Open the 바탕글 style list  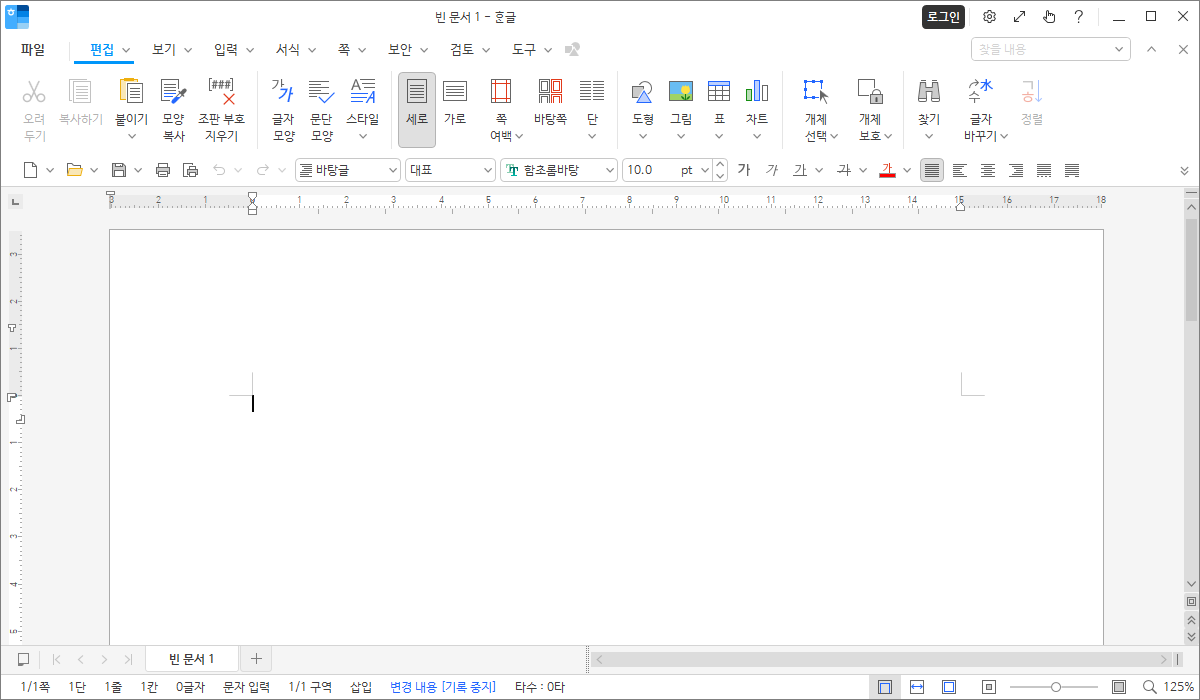345,169
